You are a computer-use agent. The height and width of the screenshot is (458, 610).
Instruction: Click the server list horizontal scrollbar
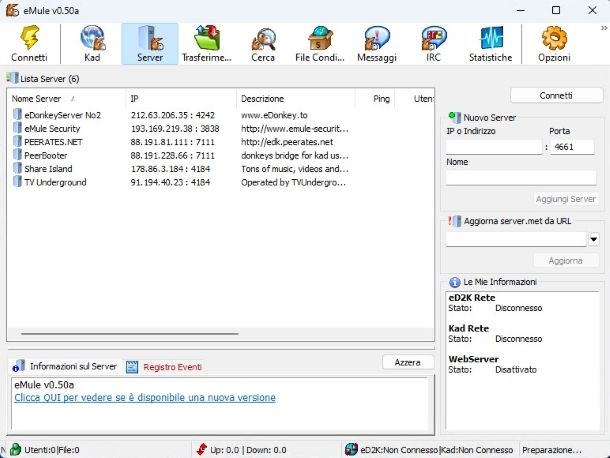tap(130, 333)
